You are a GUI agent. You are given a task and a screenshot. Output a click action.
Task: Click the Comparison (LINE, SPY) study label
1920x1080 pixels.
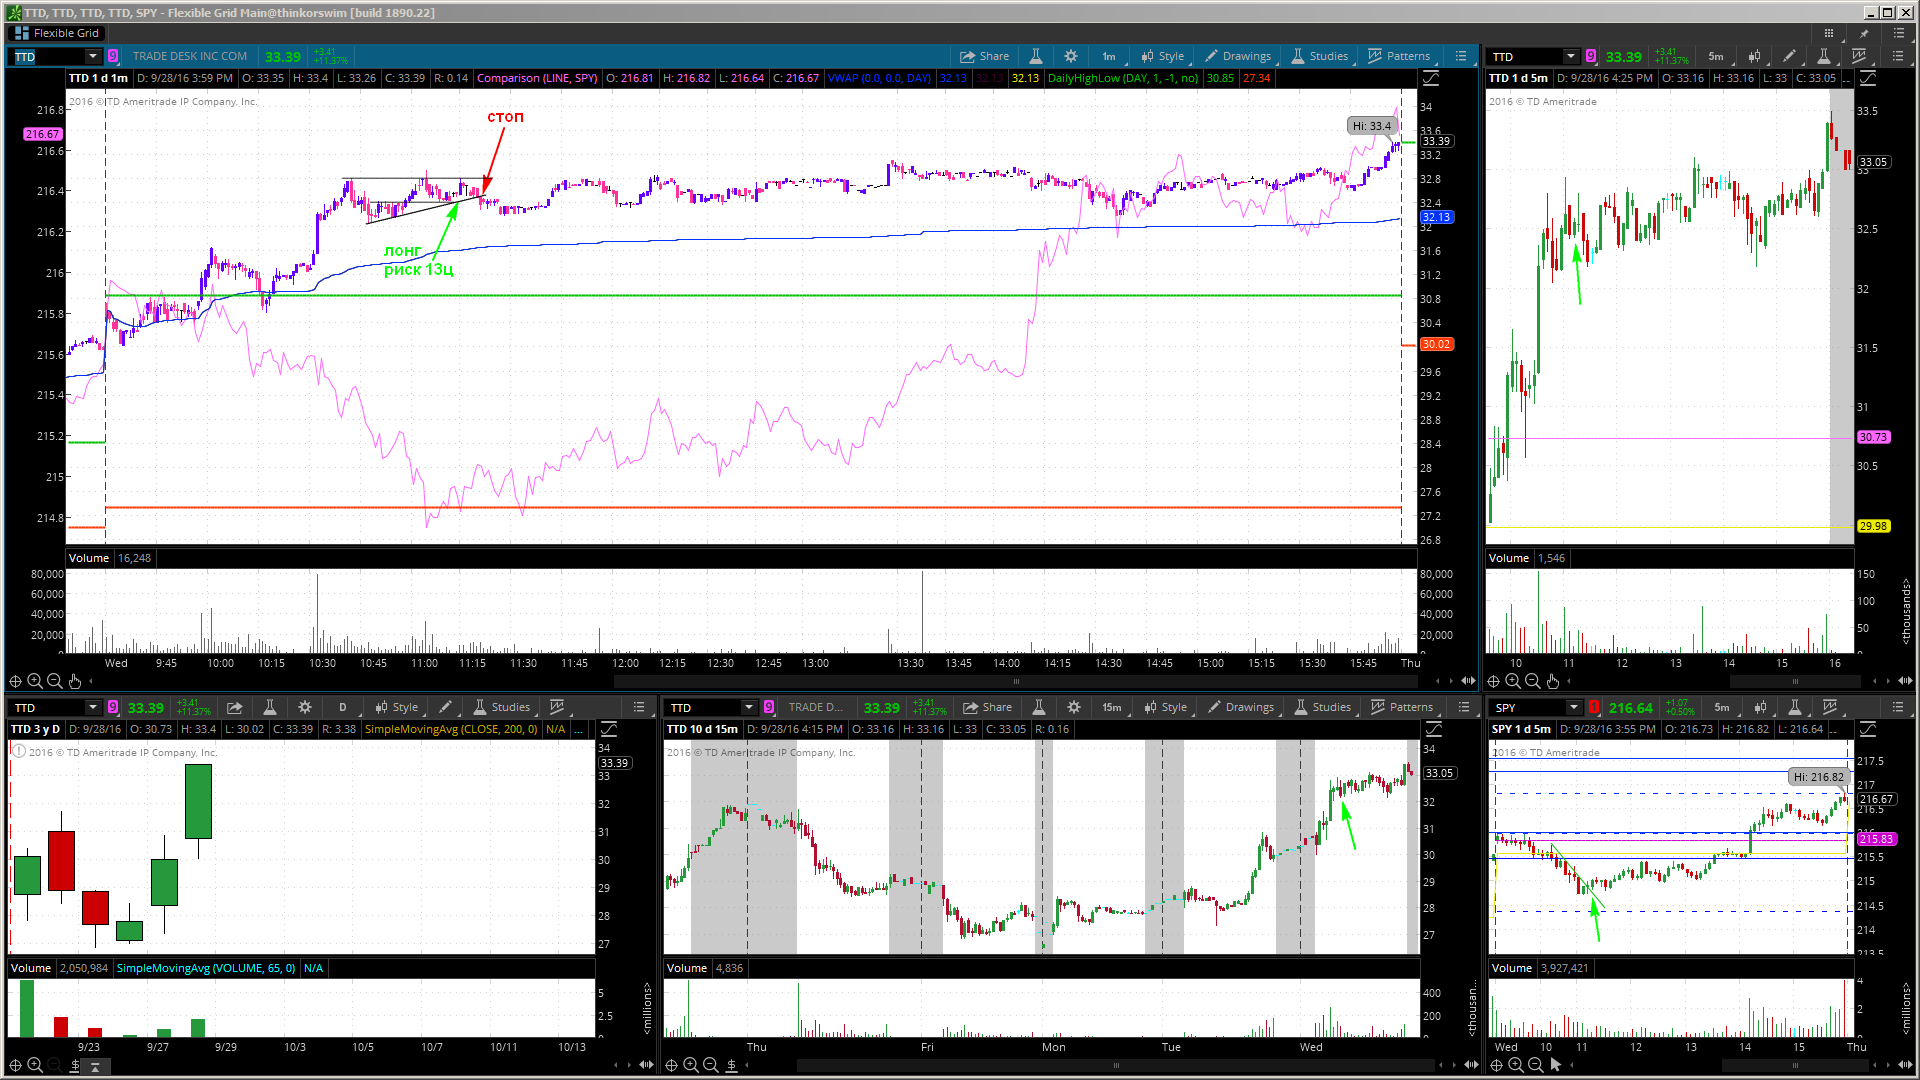pyautogui.click(x=537, y=78)
